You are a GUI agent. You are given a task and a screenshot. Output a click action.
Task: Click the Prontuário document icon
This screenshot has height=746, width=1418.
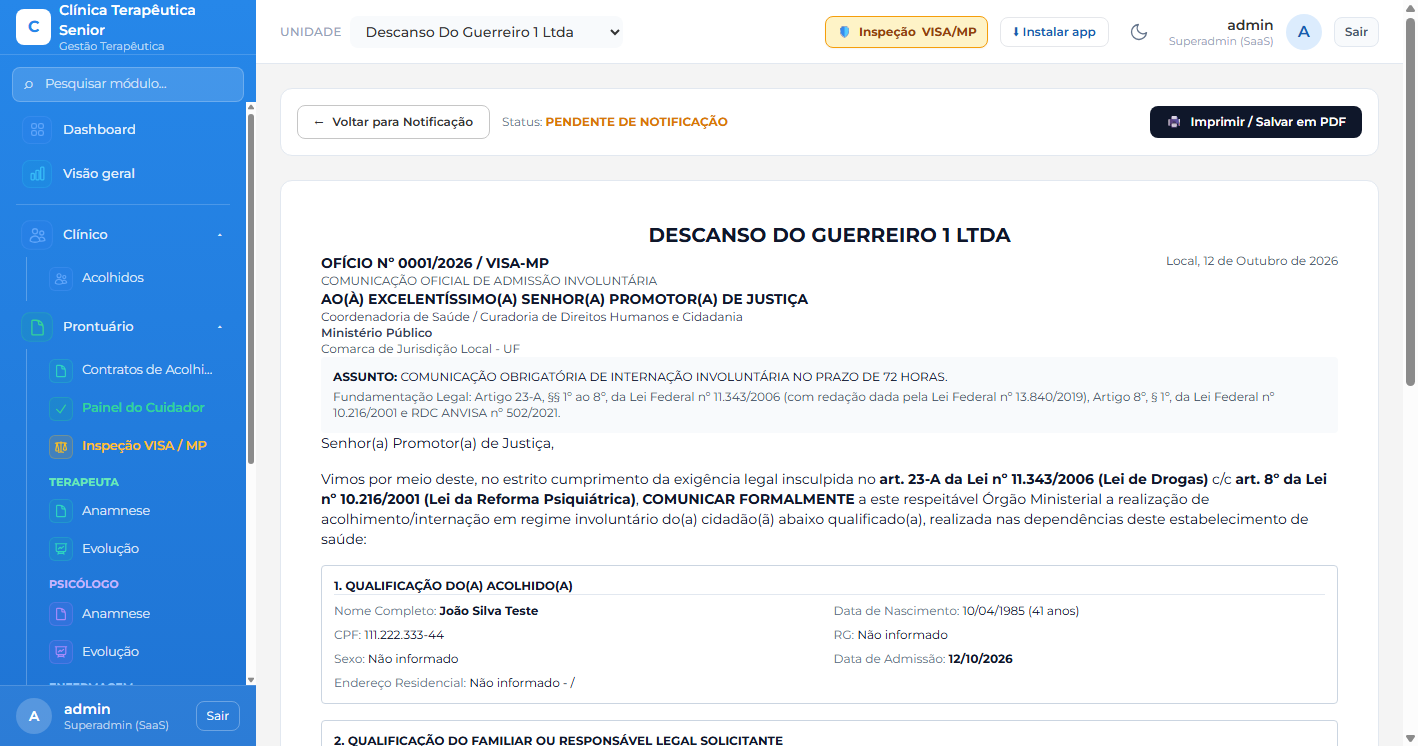click(37, 326)
